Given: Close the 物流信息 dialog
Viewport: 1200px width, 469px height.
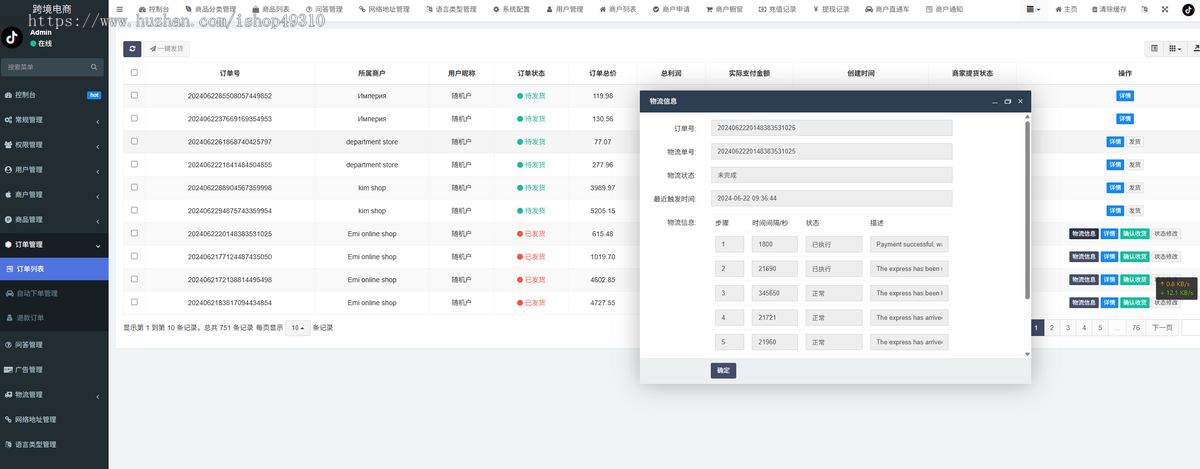Looking at the screenshot, I should click(x=1020, y=101).
